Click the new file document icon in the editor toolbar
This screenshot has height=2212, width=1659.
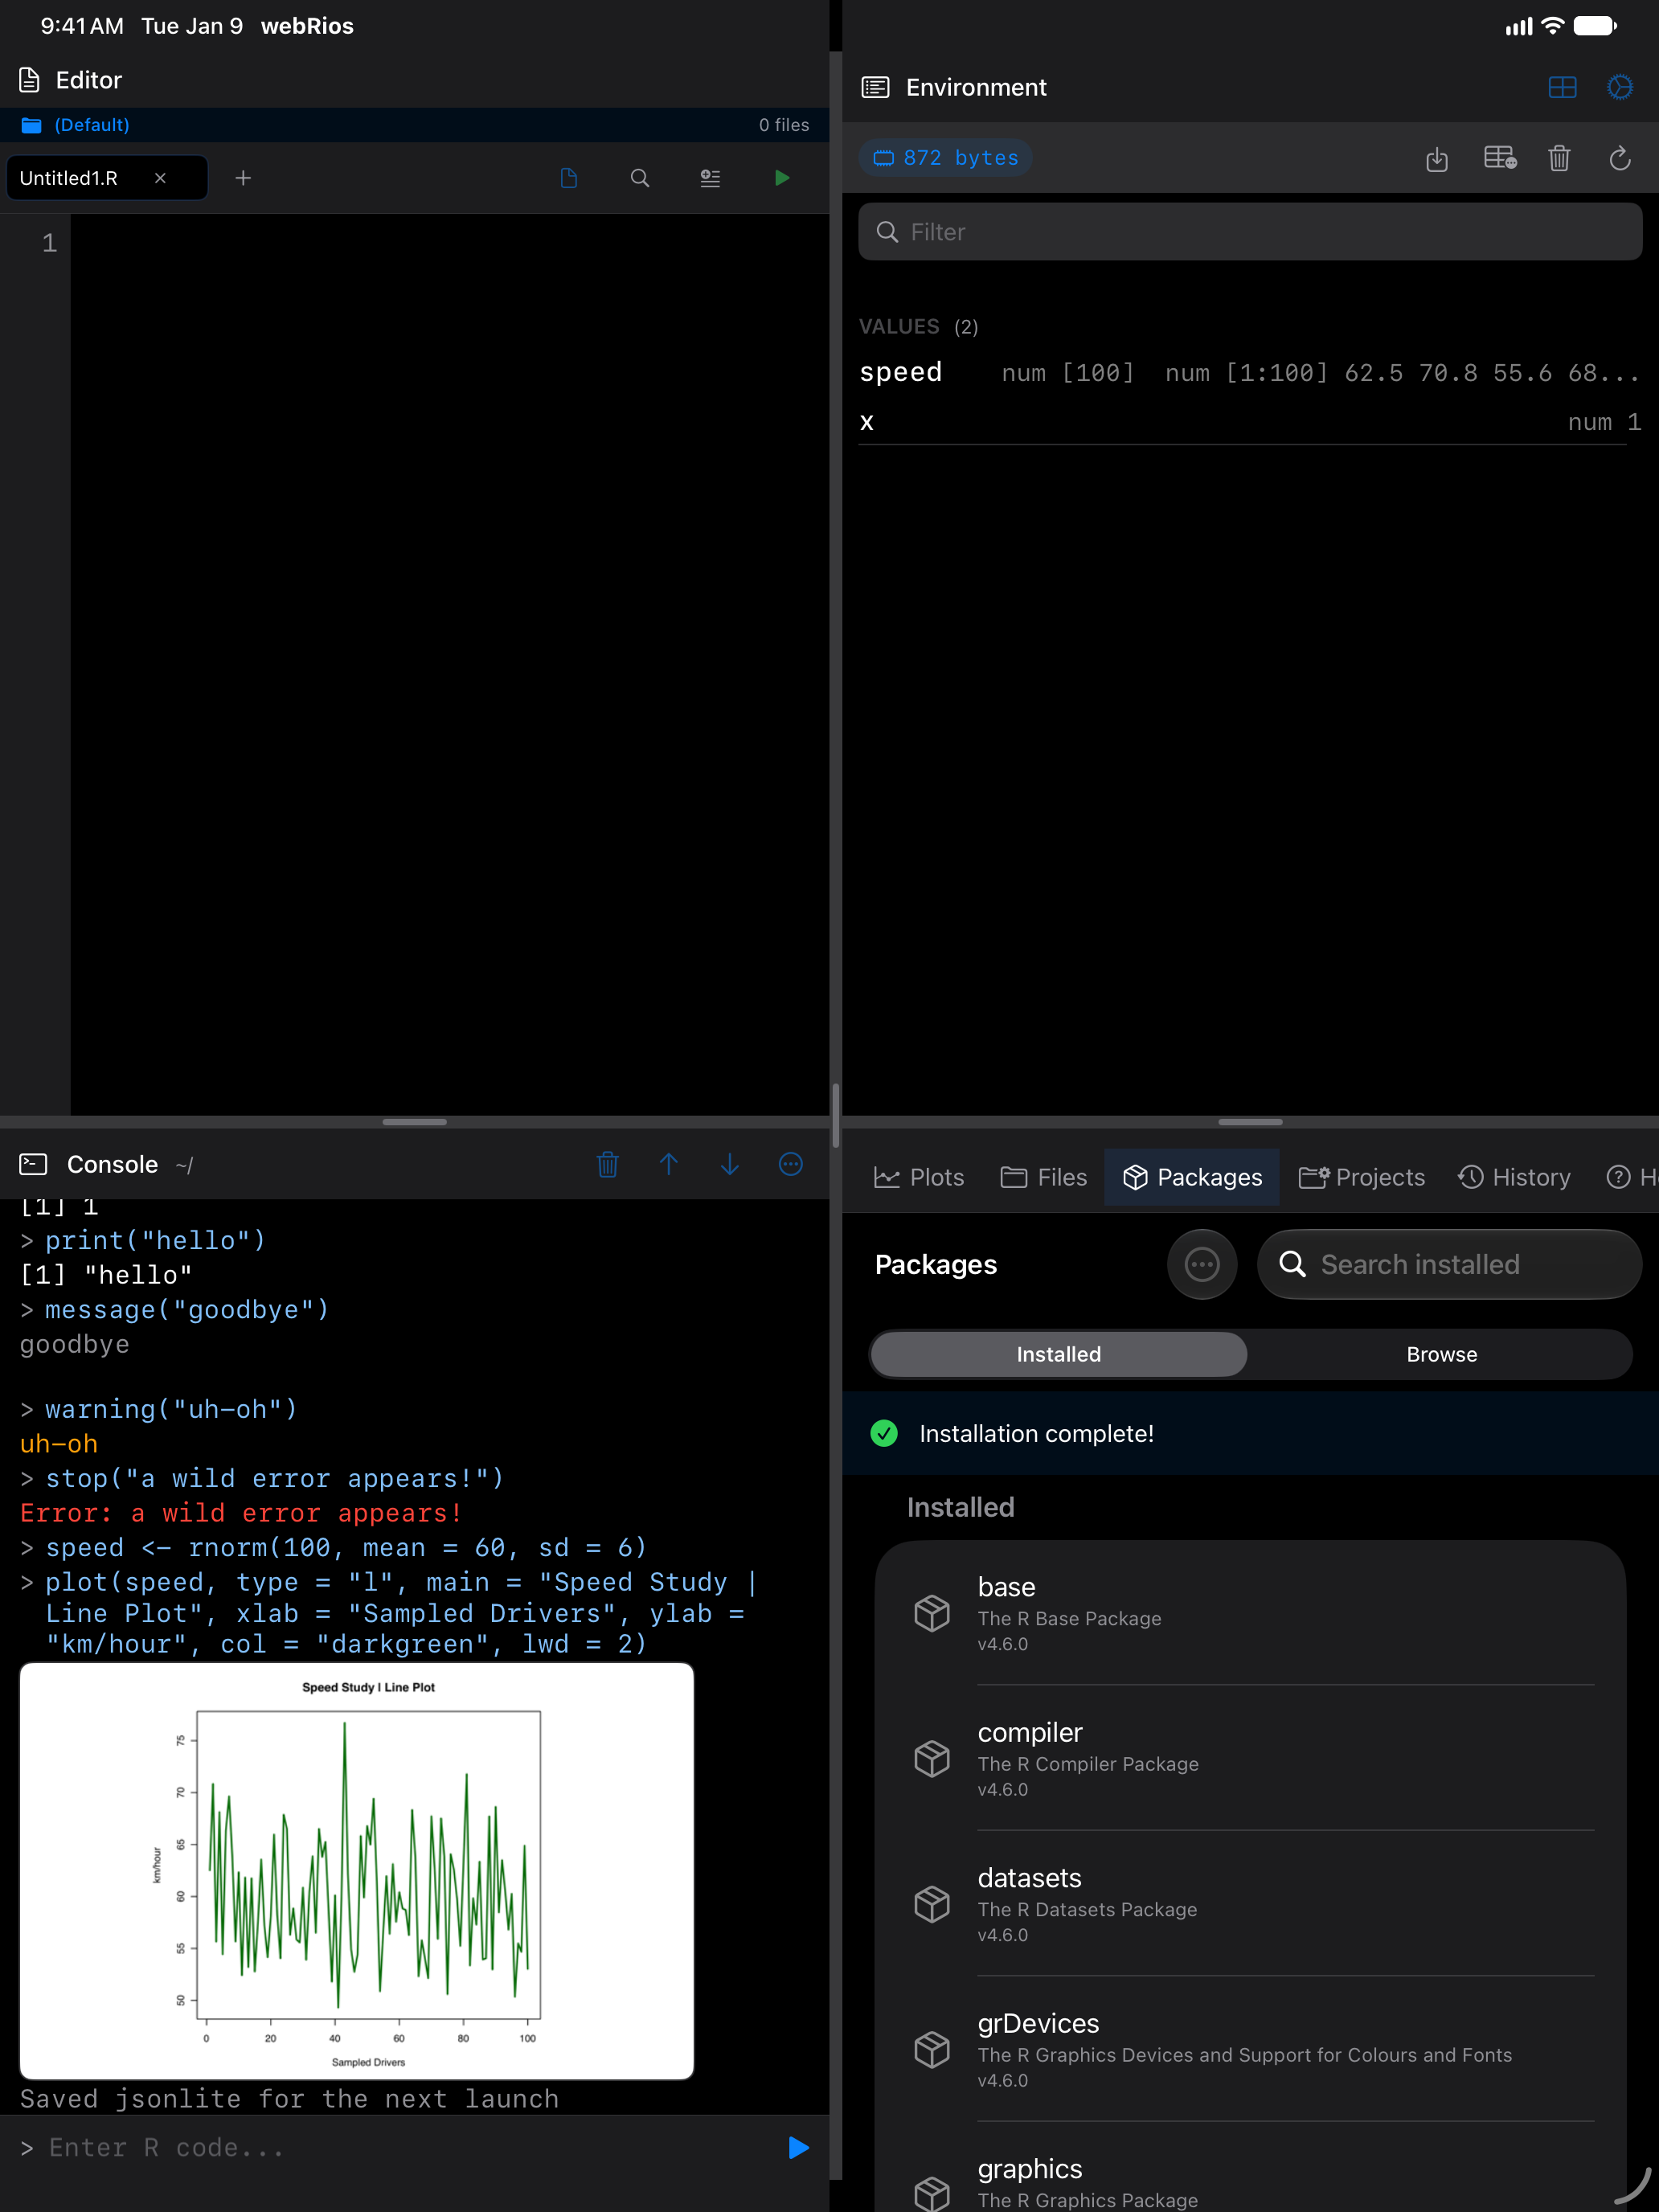tap(569, 178)
